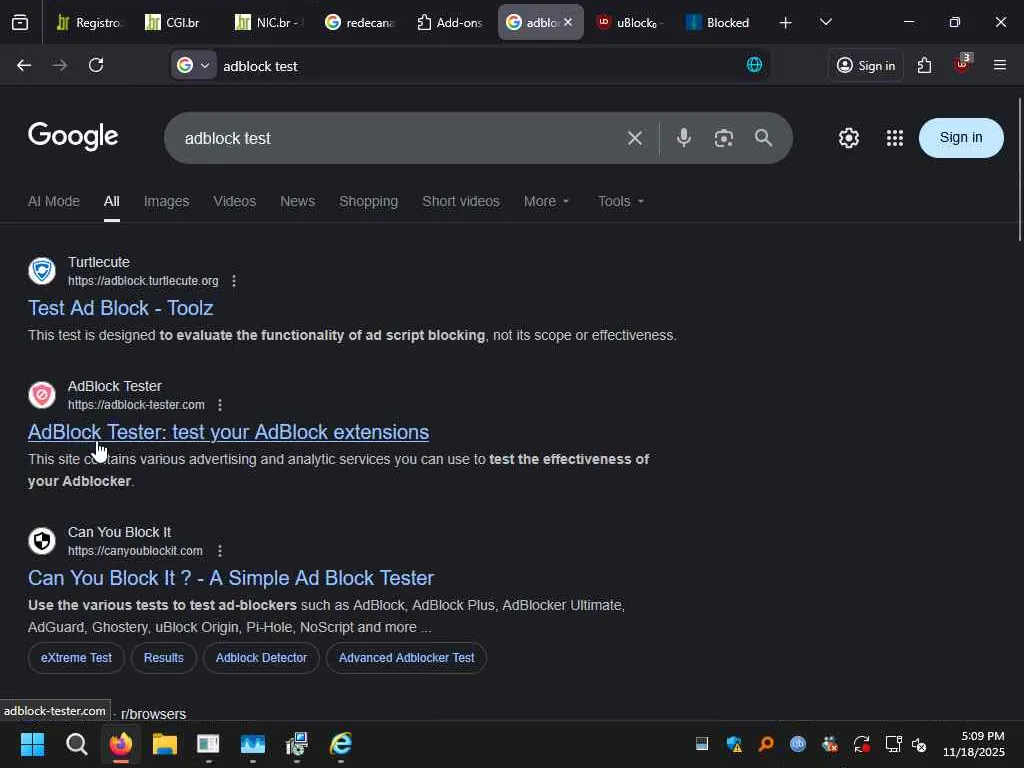Open more options for AdBlock Tester result
Image resolution: width=1024 pixels, height=768 pixels.
[x=220, y=405]
